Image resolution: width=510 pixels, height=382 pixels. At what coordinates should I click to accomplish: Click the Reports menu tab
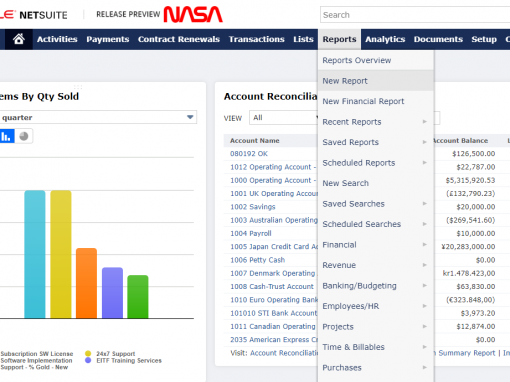click(339, 39)
